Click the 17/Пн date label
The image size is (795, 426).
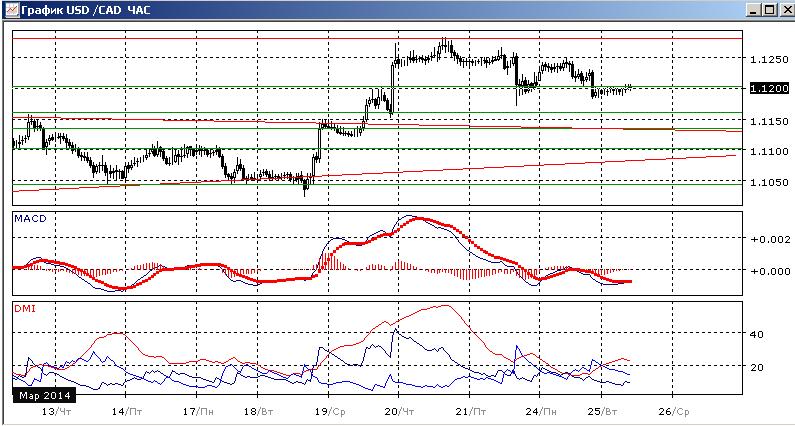pyautogui.click(x=198, y=411)
